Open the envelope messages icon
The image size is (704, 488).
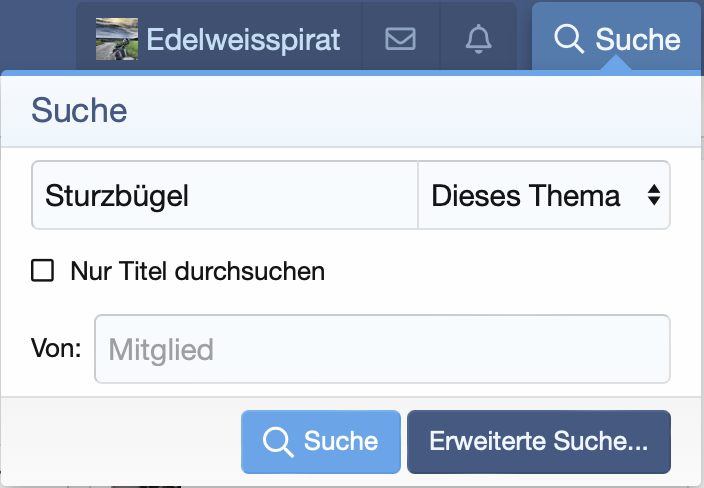400,39
